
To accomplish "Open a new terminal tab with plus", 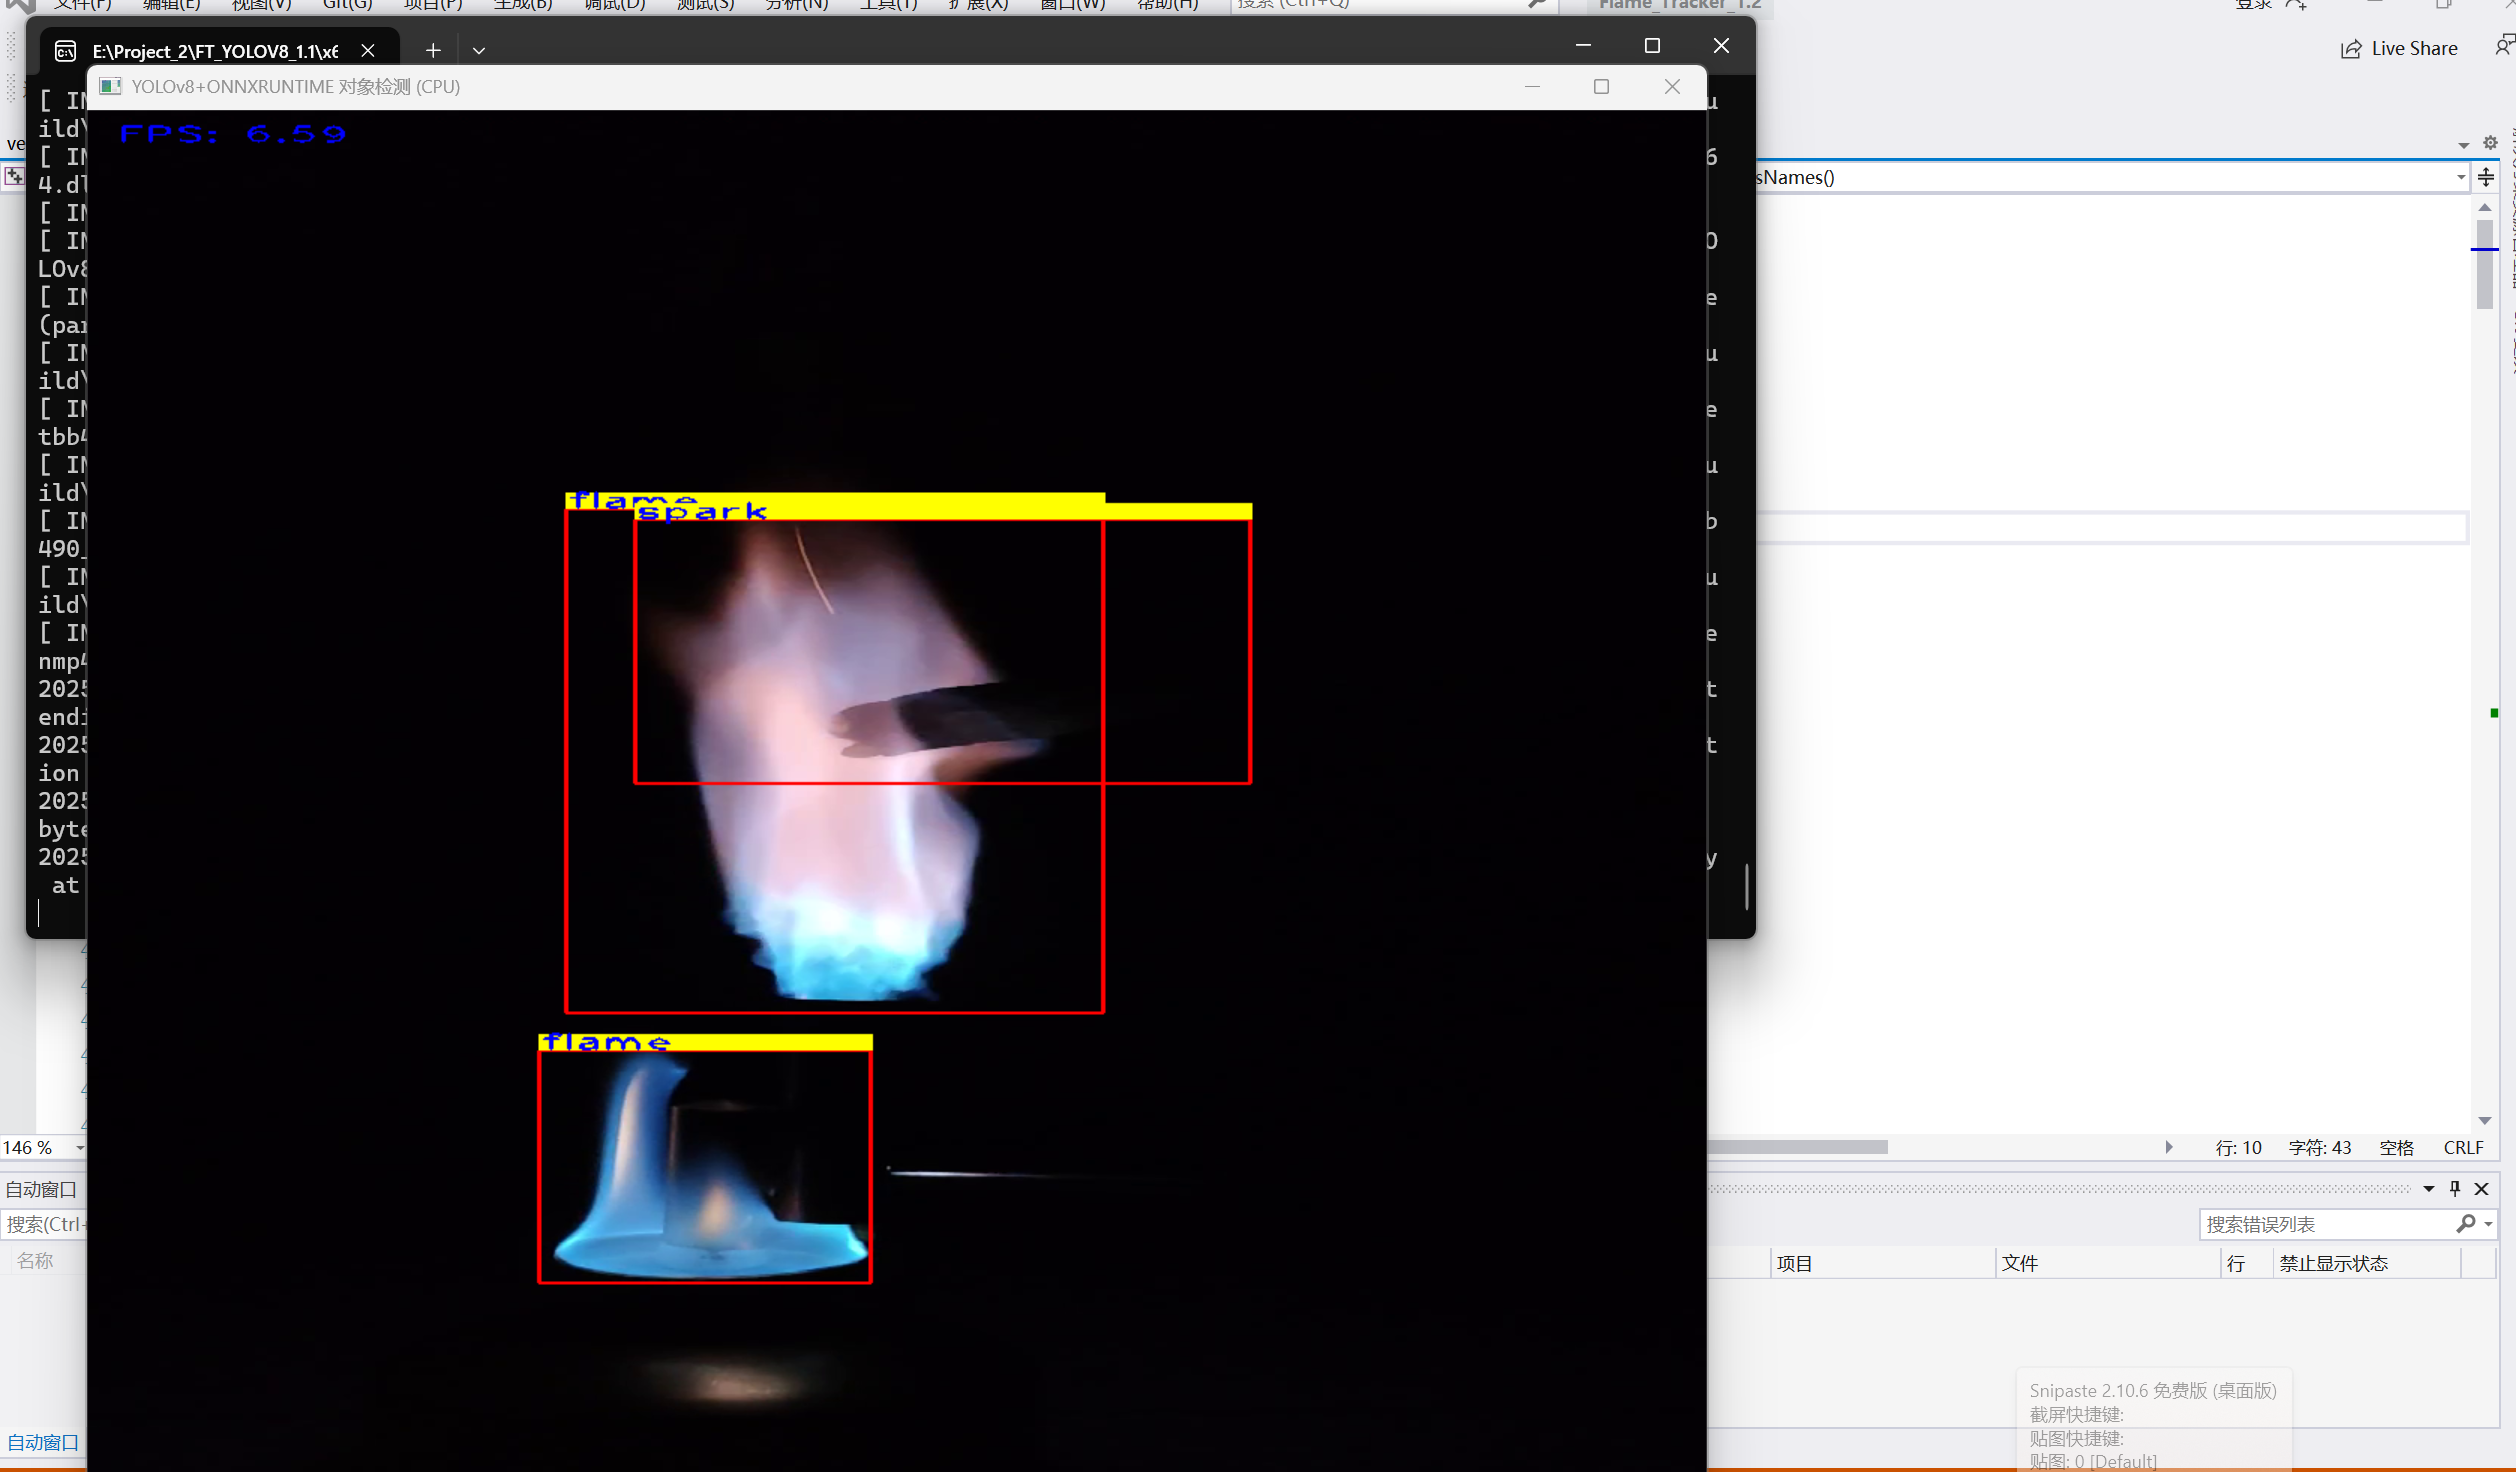I will (433, 50).
